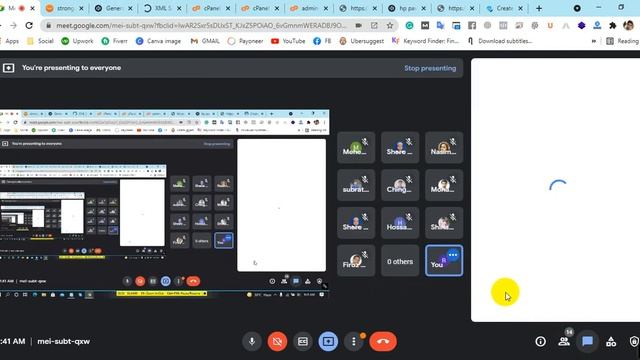
Task: Open the Activities icon
Action: pos(611,341)
